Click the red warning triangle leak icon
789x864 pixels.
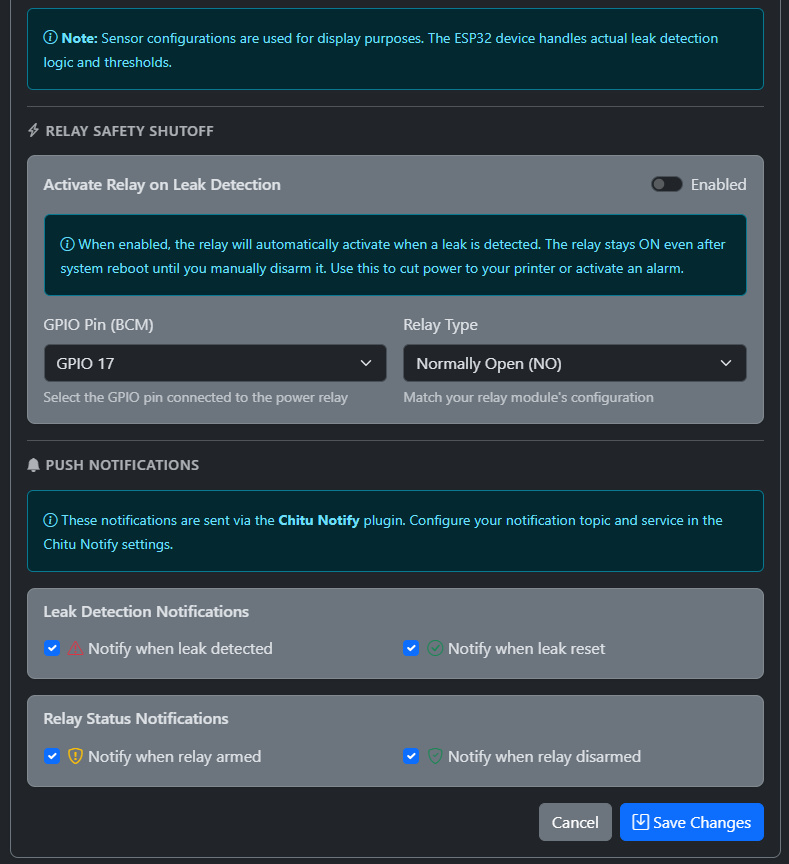pyautogui.click(x=75, y=648)
